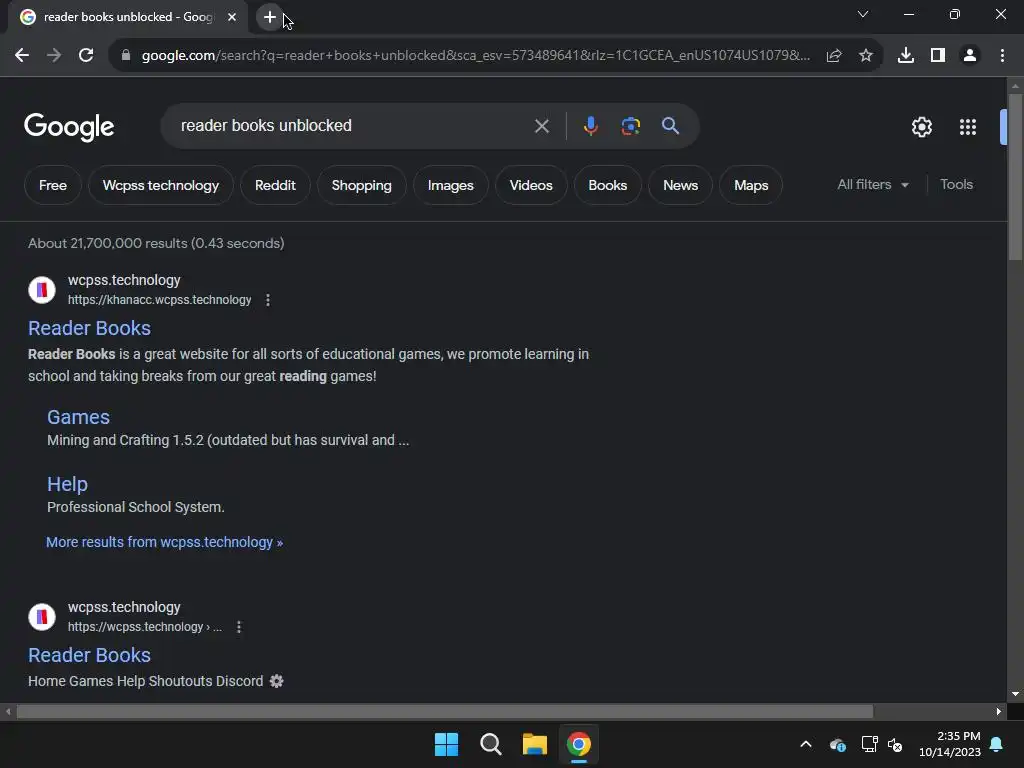This screenshot has width=1024, height=768.
Task: Clear the search box text
Action: coord(541,126)
